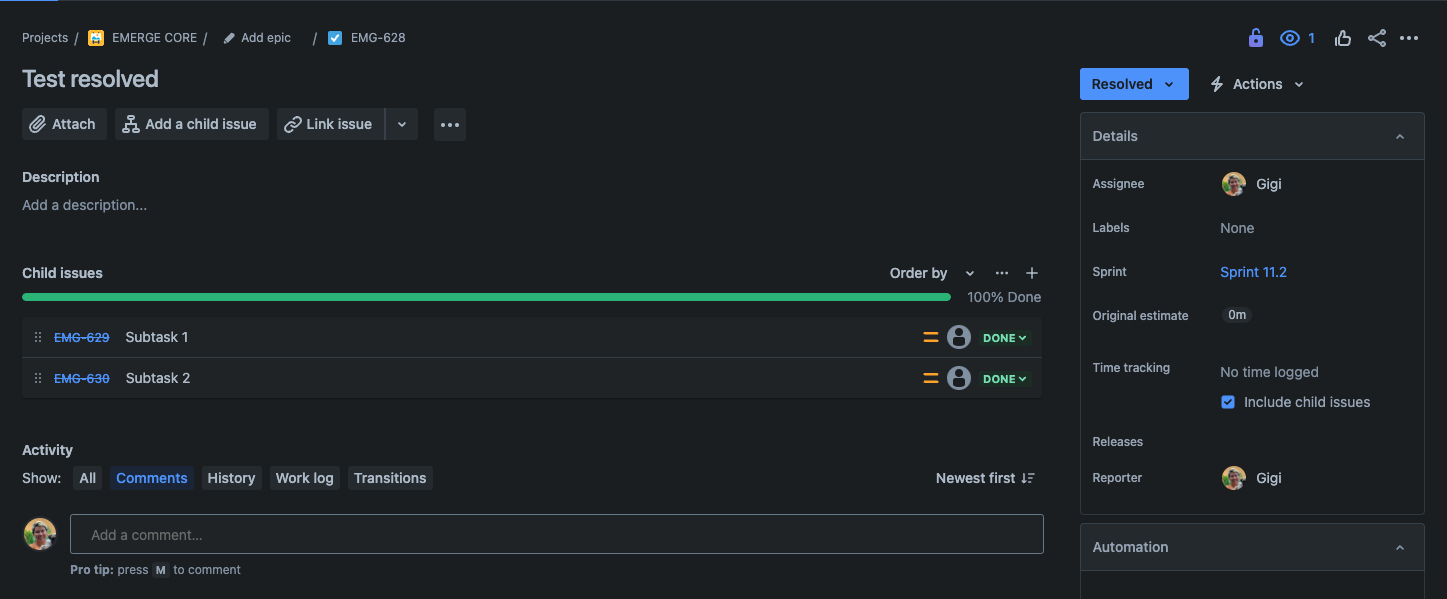The width and height of the screenshot is (1447, 599).
Task: Open the share icon menu
Action: tap(1377, 38)
